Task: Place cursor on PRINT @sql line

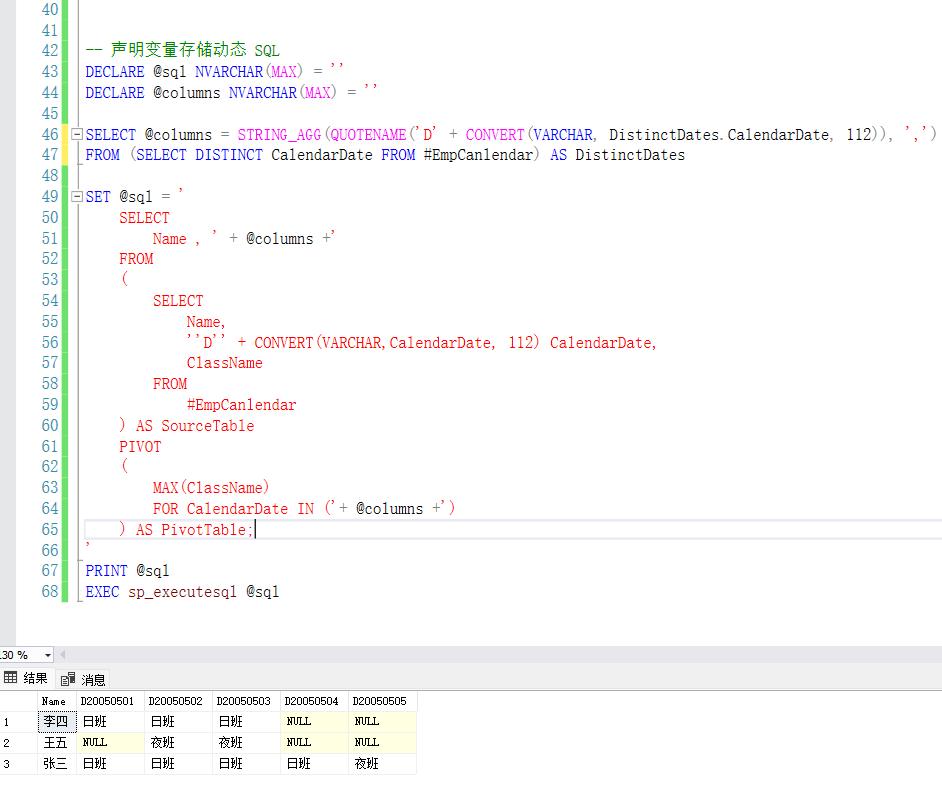Action: [127, 571]
